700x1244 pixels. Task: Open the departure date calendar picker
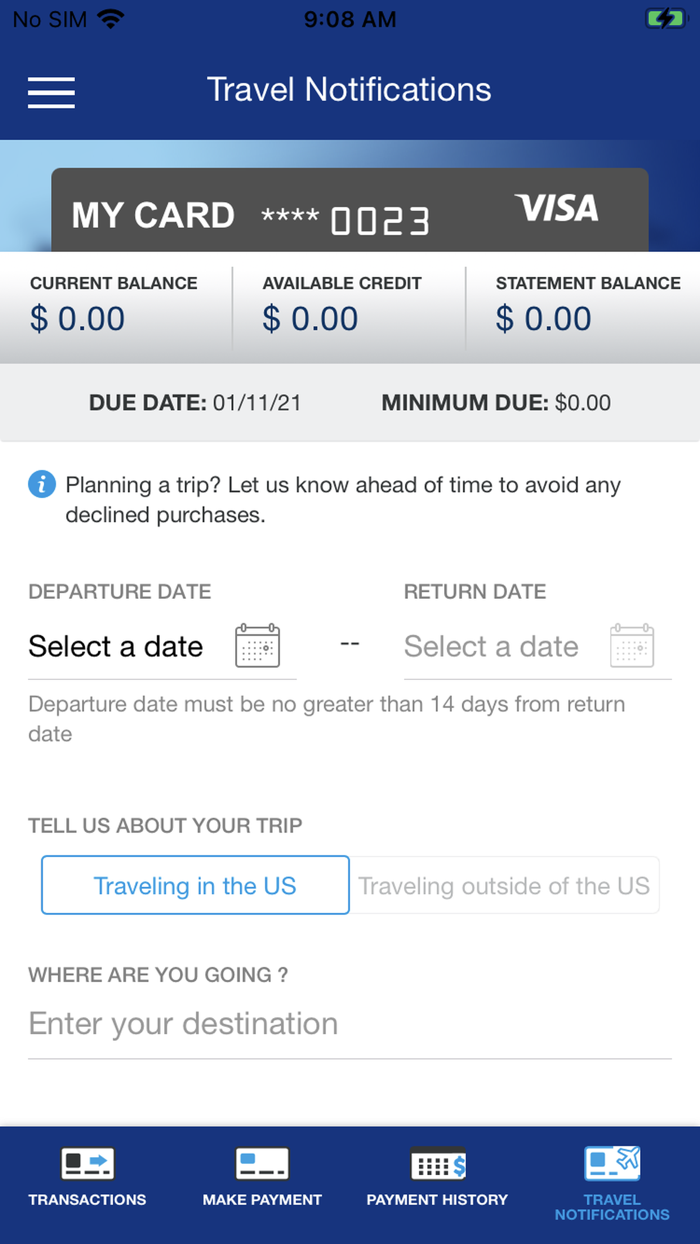point(257,646)
